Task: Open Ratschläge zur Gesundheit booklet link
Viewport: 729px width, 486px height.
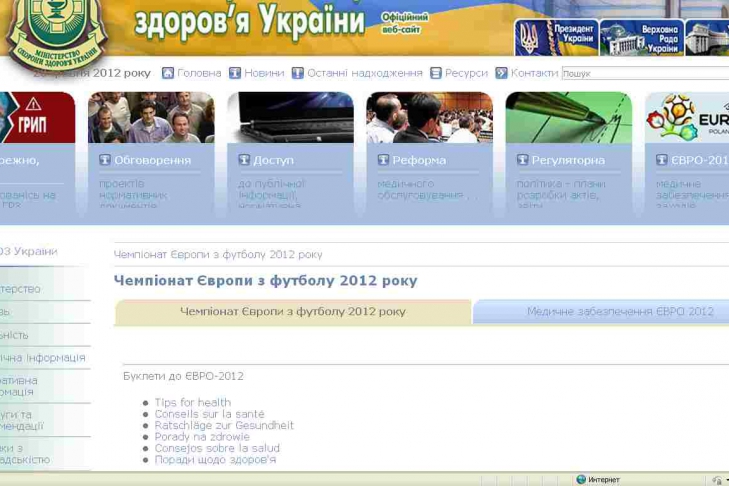Action: pyautogui.click(x=224, y=425)
